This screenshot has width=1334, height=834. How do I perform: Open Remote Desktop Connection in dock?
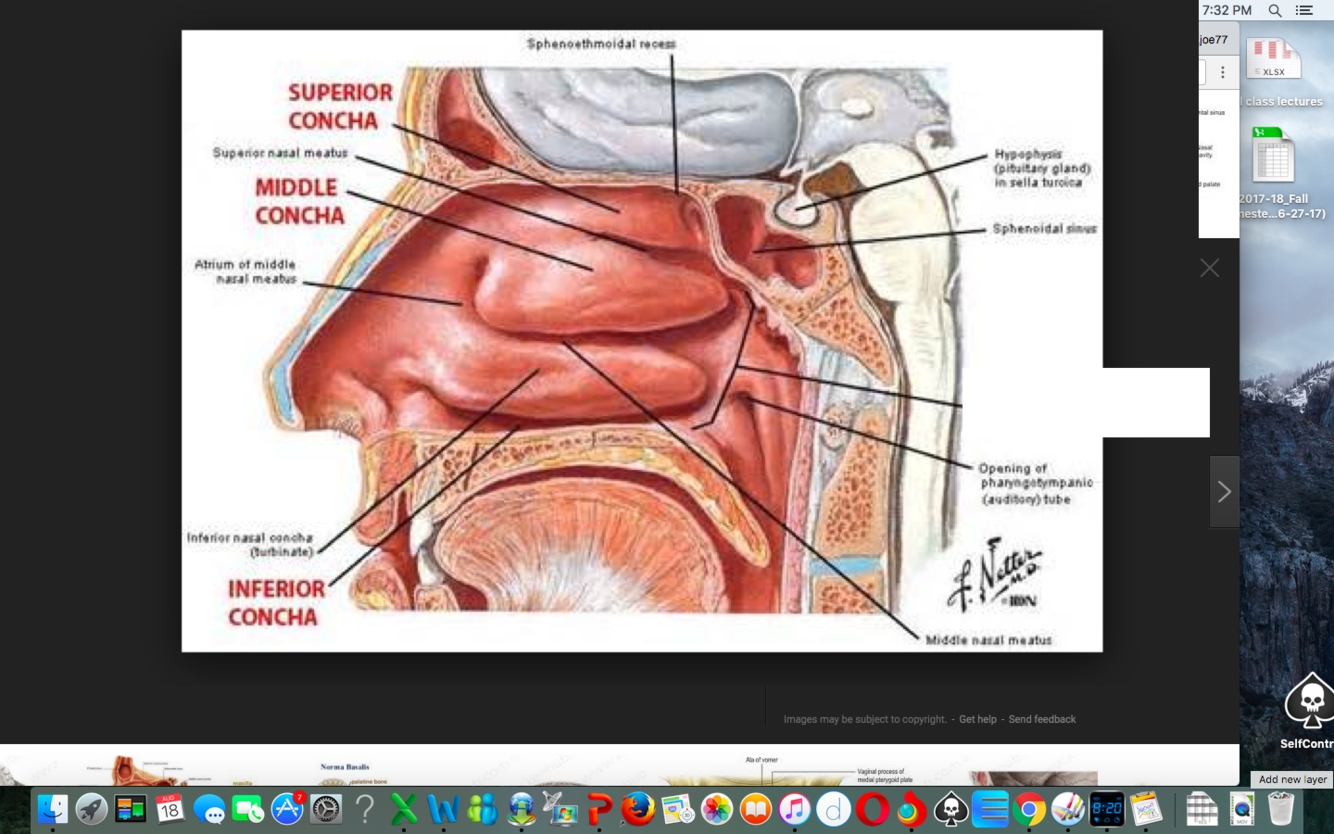click(560, 808)
